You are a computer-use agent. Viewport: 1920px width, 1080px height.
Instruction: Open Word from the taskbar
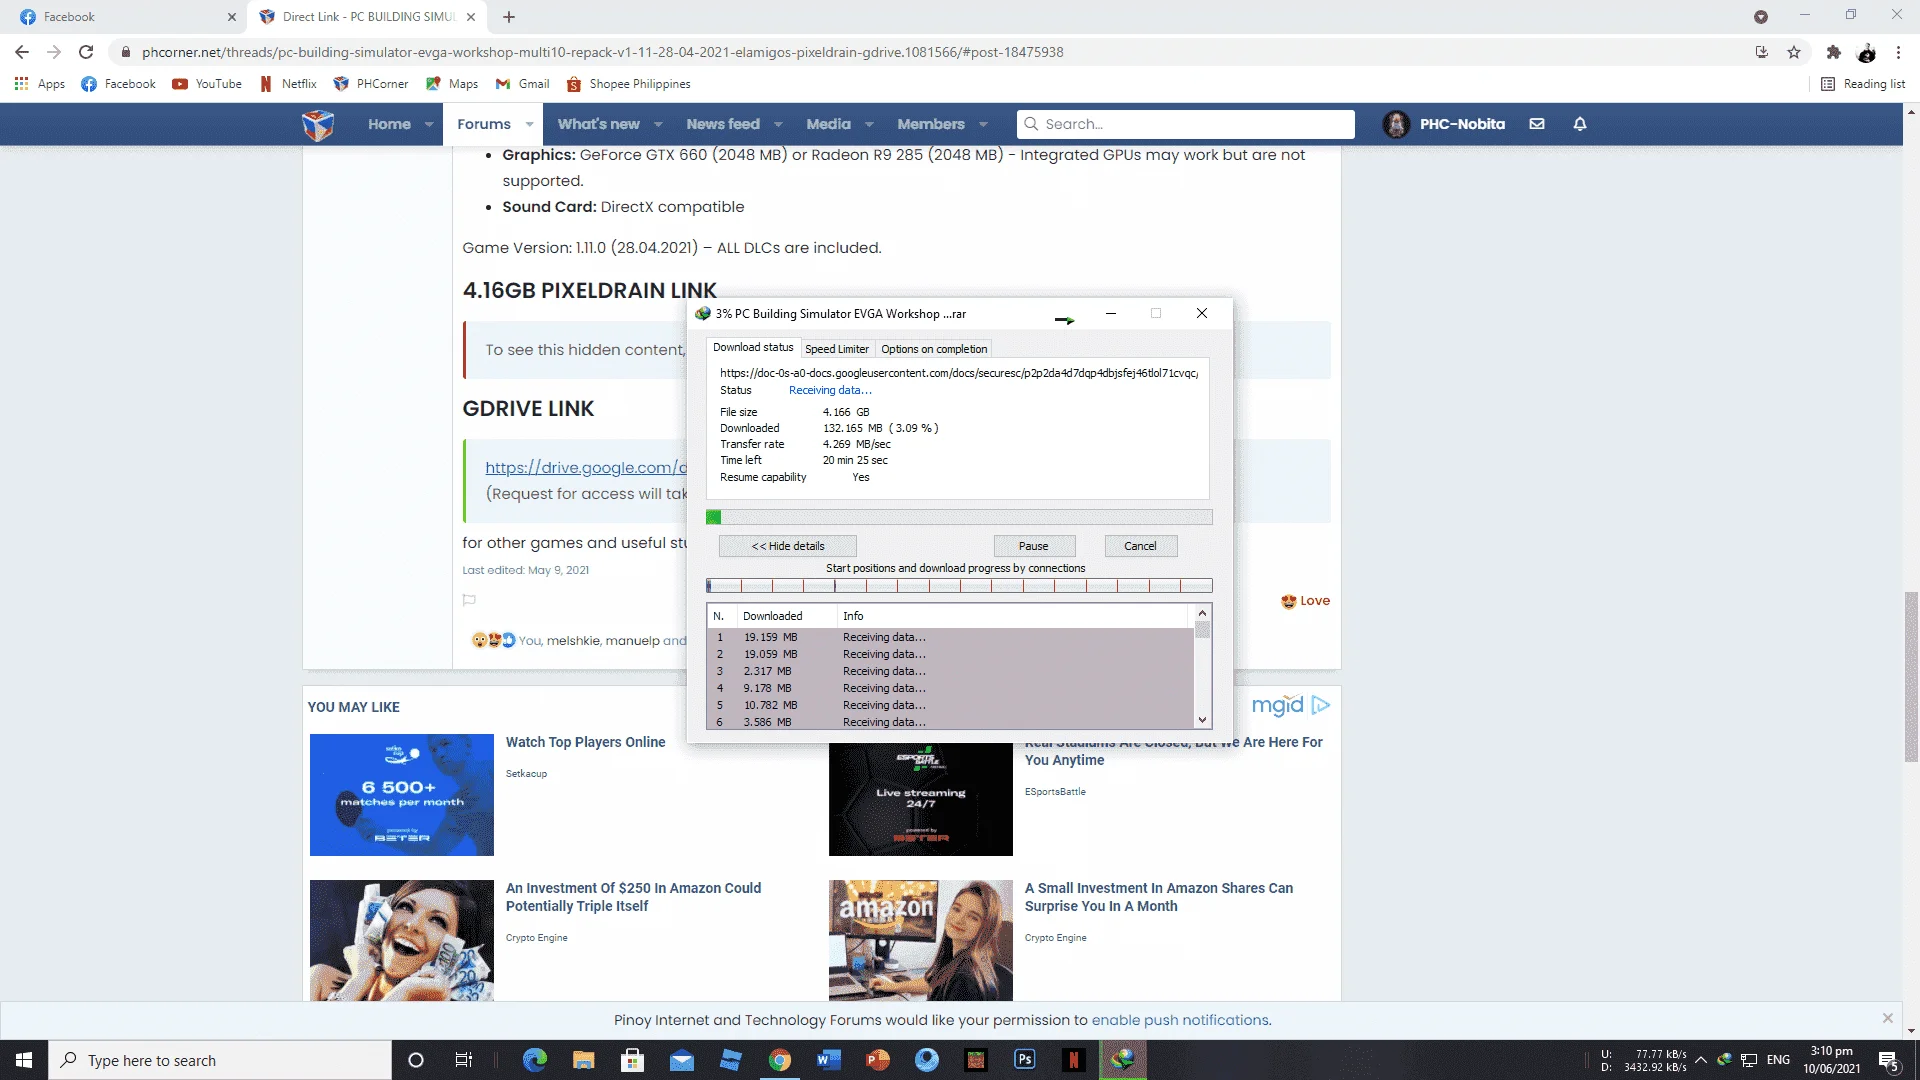pos(829,1060)
